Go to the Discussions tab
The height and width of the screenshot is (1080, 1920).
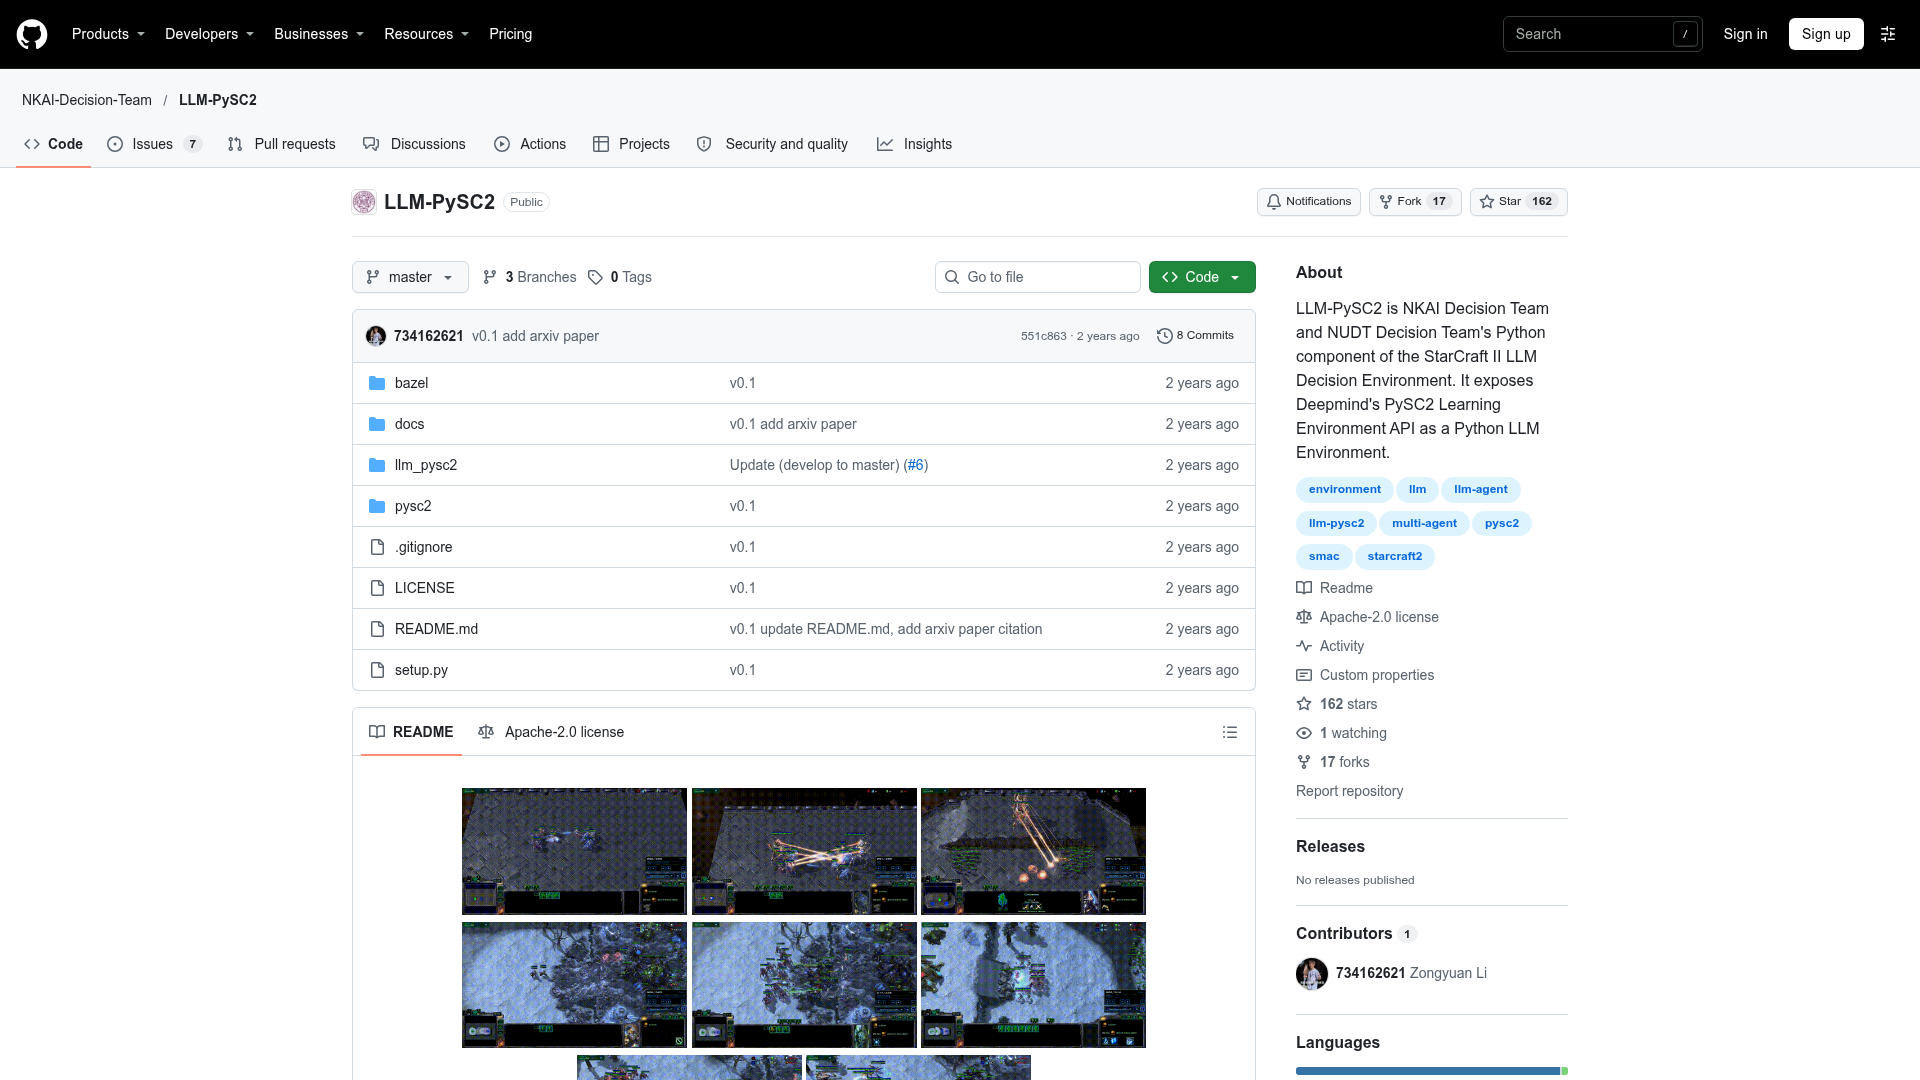click(x=414, y=144)
